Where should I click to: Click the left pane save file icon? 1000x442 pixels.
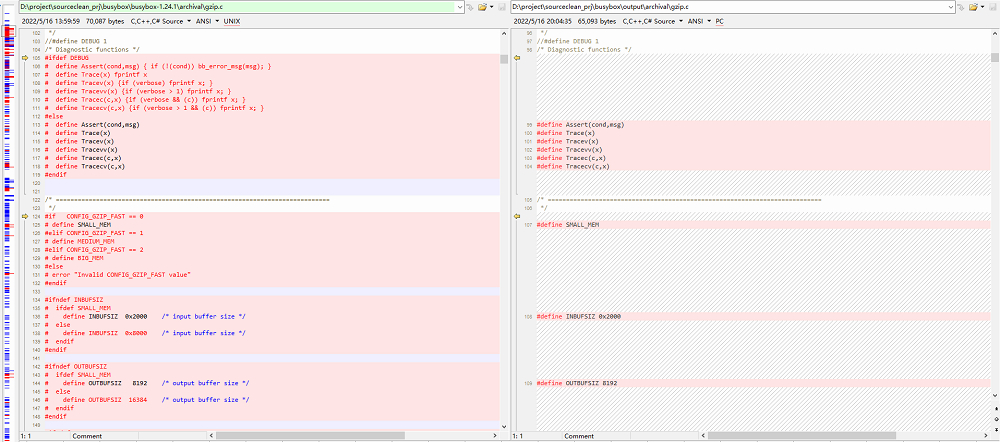[500, 7]
